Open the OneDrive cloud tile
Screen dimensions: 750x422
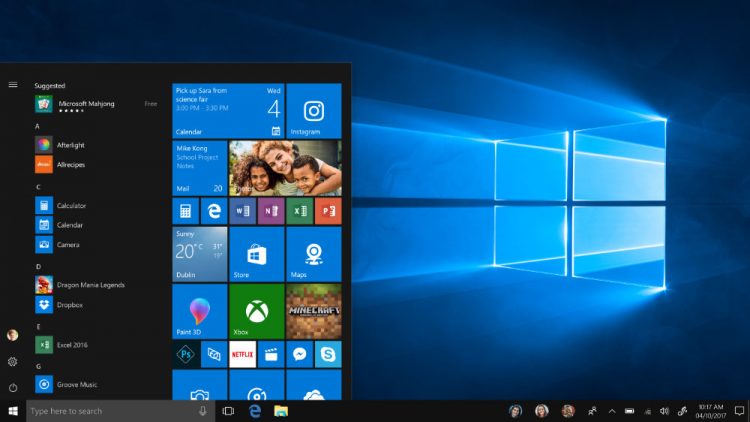[314, 385]
